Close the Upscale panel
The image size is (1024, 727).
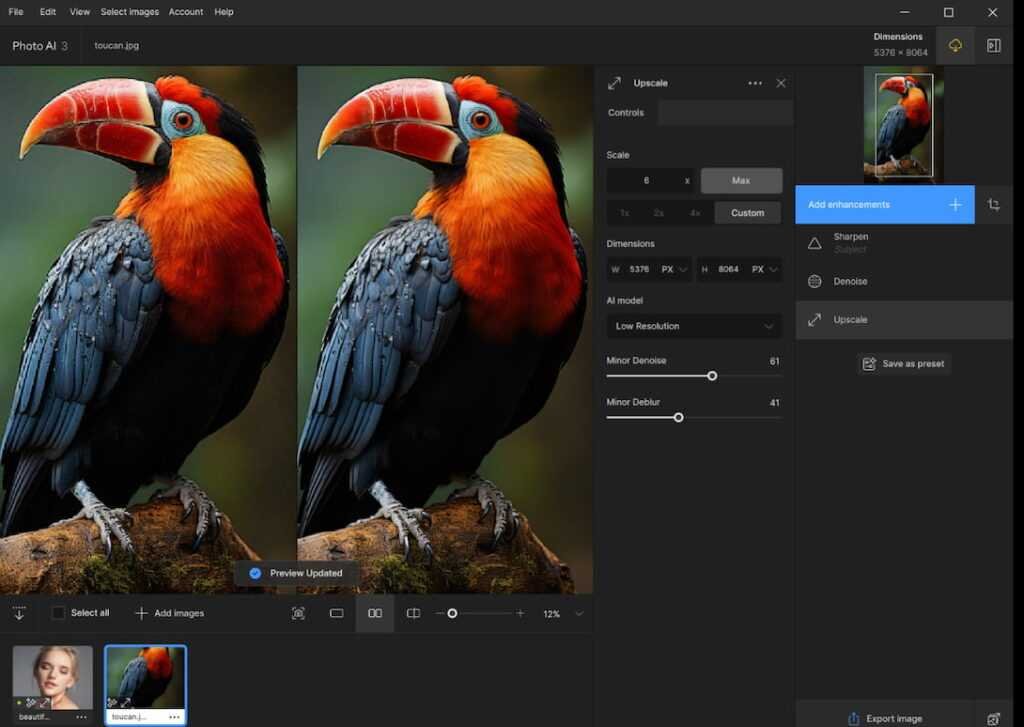[x=781, y=83]
